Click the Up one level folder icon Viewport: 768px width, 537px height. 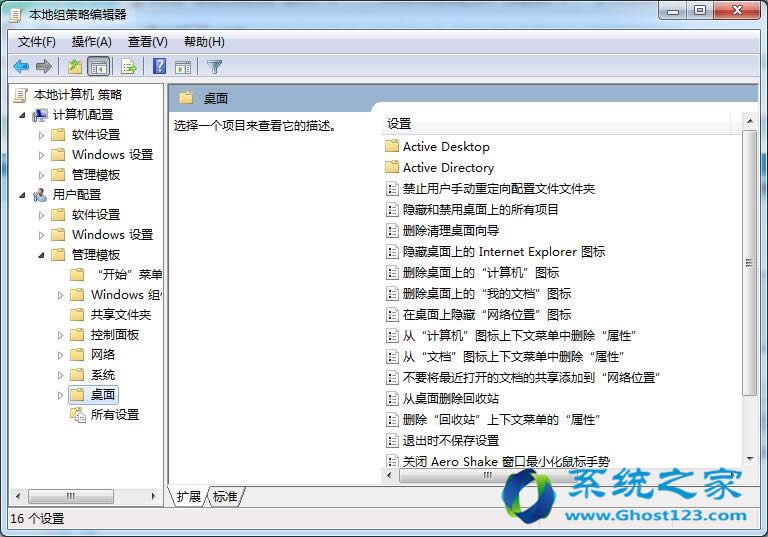click(75, 66)
